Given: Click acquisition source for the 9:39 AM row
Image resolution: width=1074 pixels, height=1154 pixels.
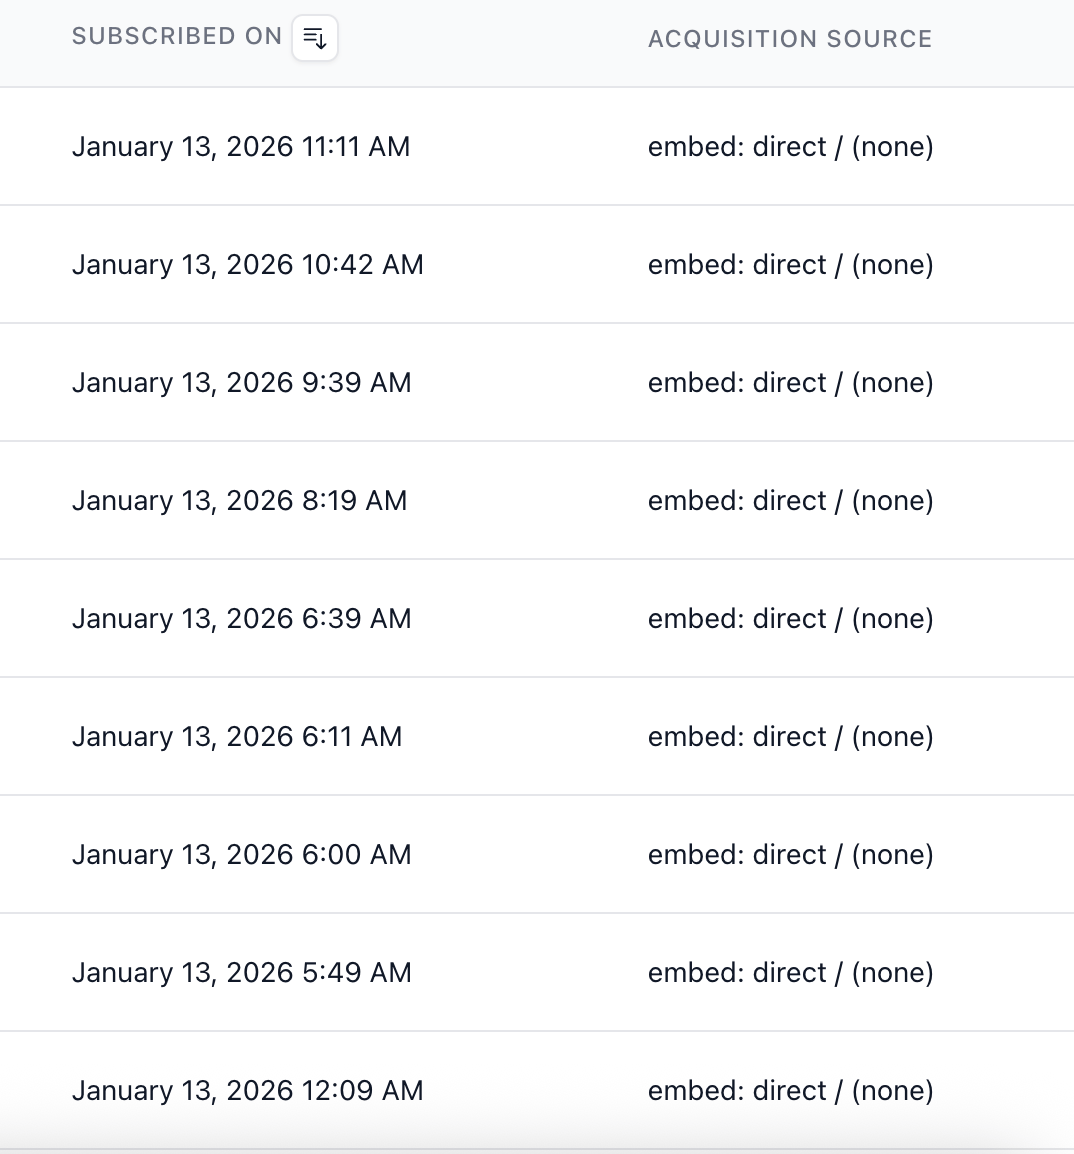Looking at the screenshot, I should coord(791,383).
